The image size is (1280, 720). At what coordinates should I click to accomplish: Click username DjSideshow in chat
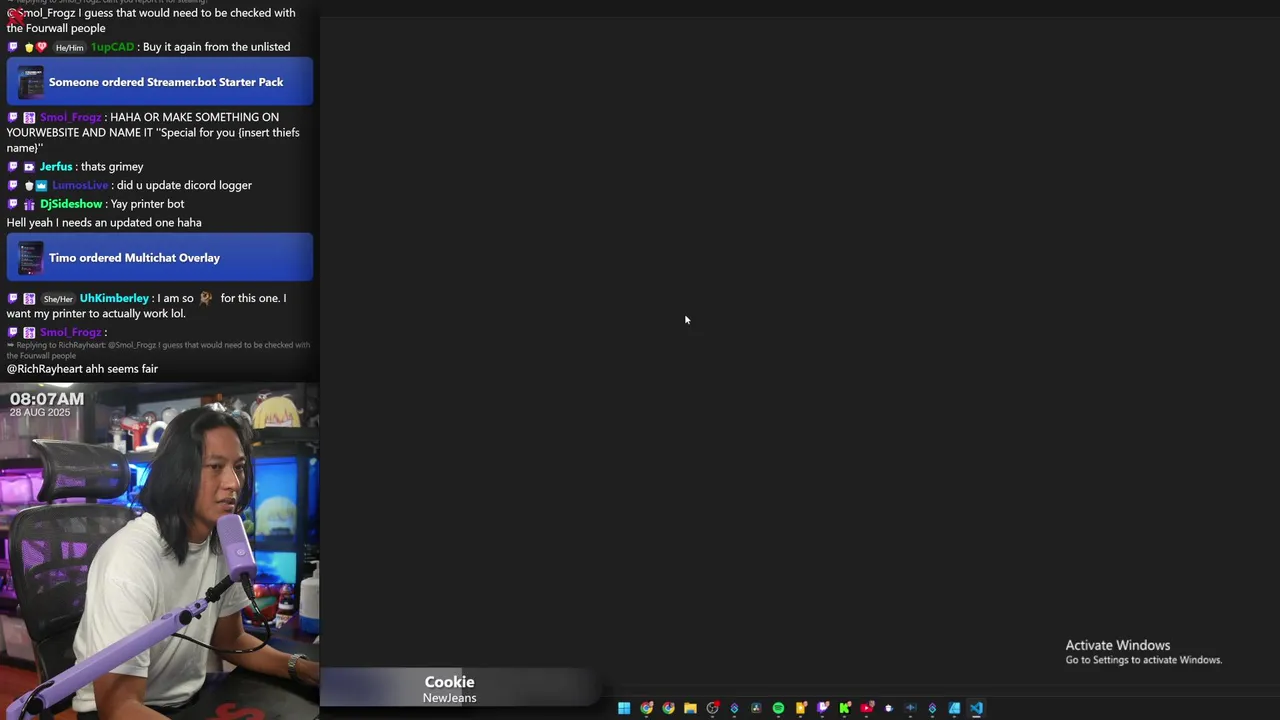pos(71,204)
